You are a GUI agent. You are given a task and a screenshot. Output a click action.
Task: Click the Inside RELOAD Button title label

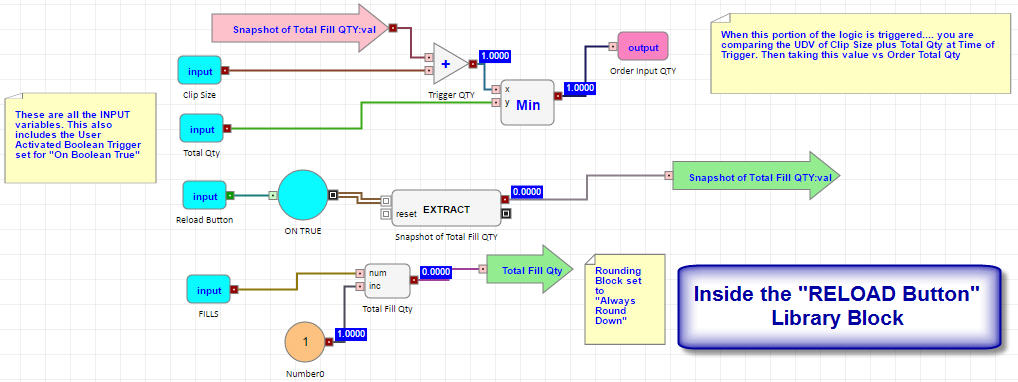(x=836, y=306)
